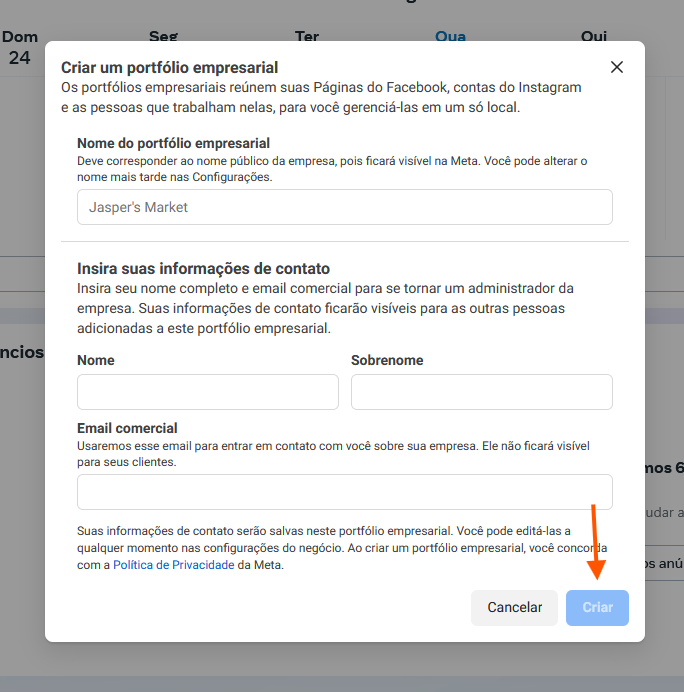Select the Dom 24 calendar day header
This screenshot has width=684, height=692.
pos(20,47)
